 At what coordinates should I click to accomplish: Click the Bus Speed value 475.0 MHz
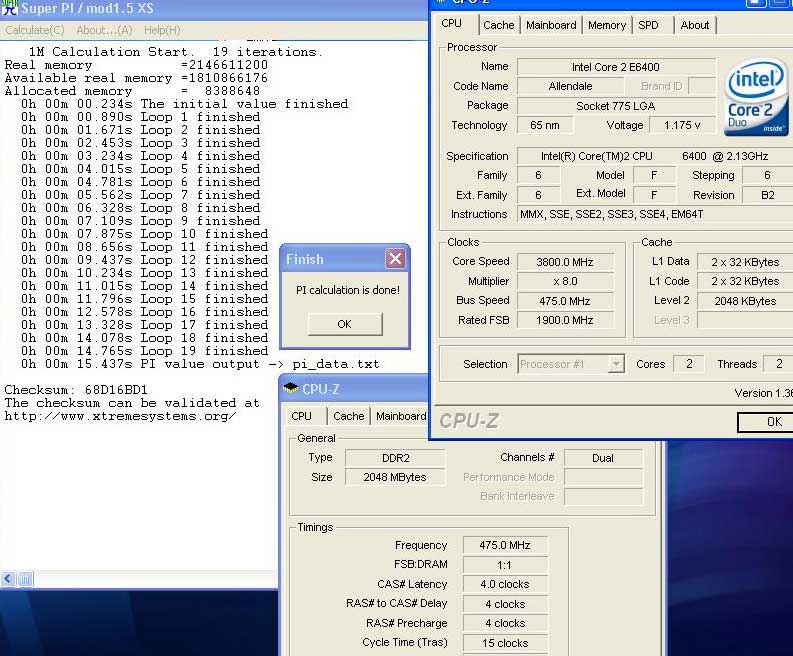coord(565,301)
